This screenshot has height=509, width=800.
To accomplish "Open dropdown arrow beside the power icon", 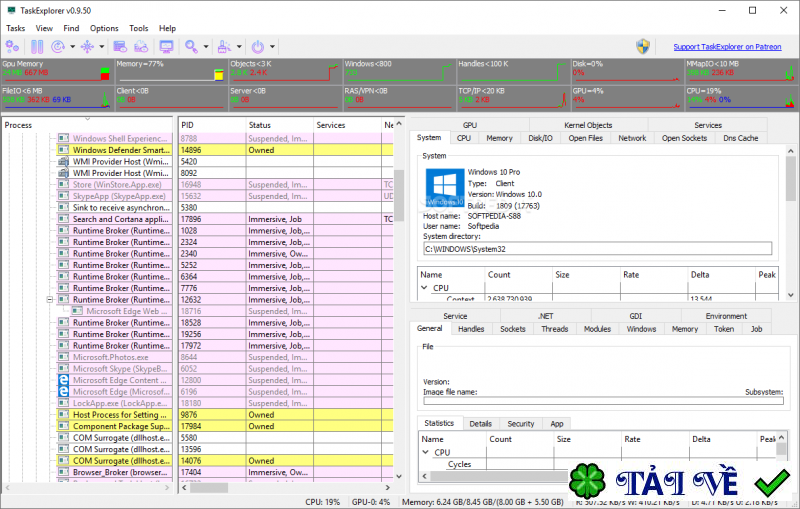I will 272,47.
